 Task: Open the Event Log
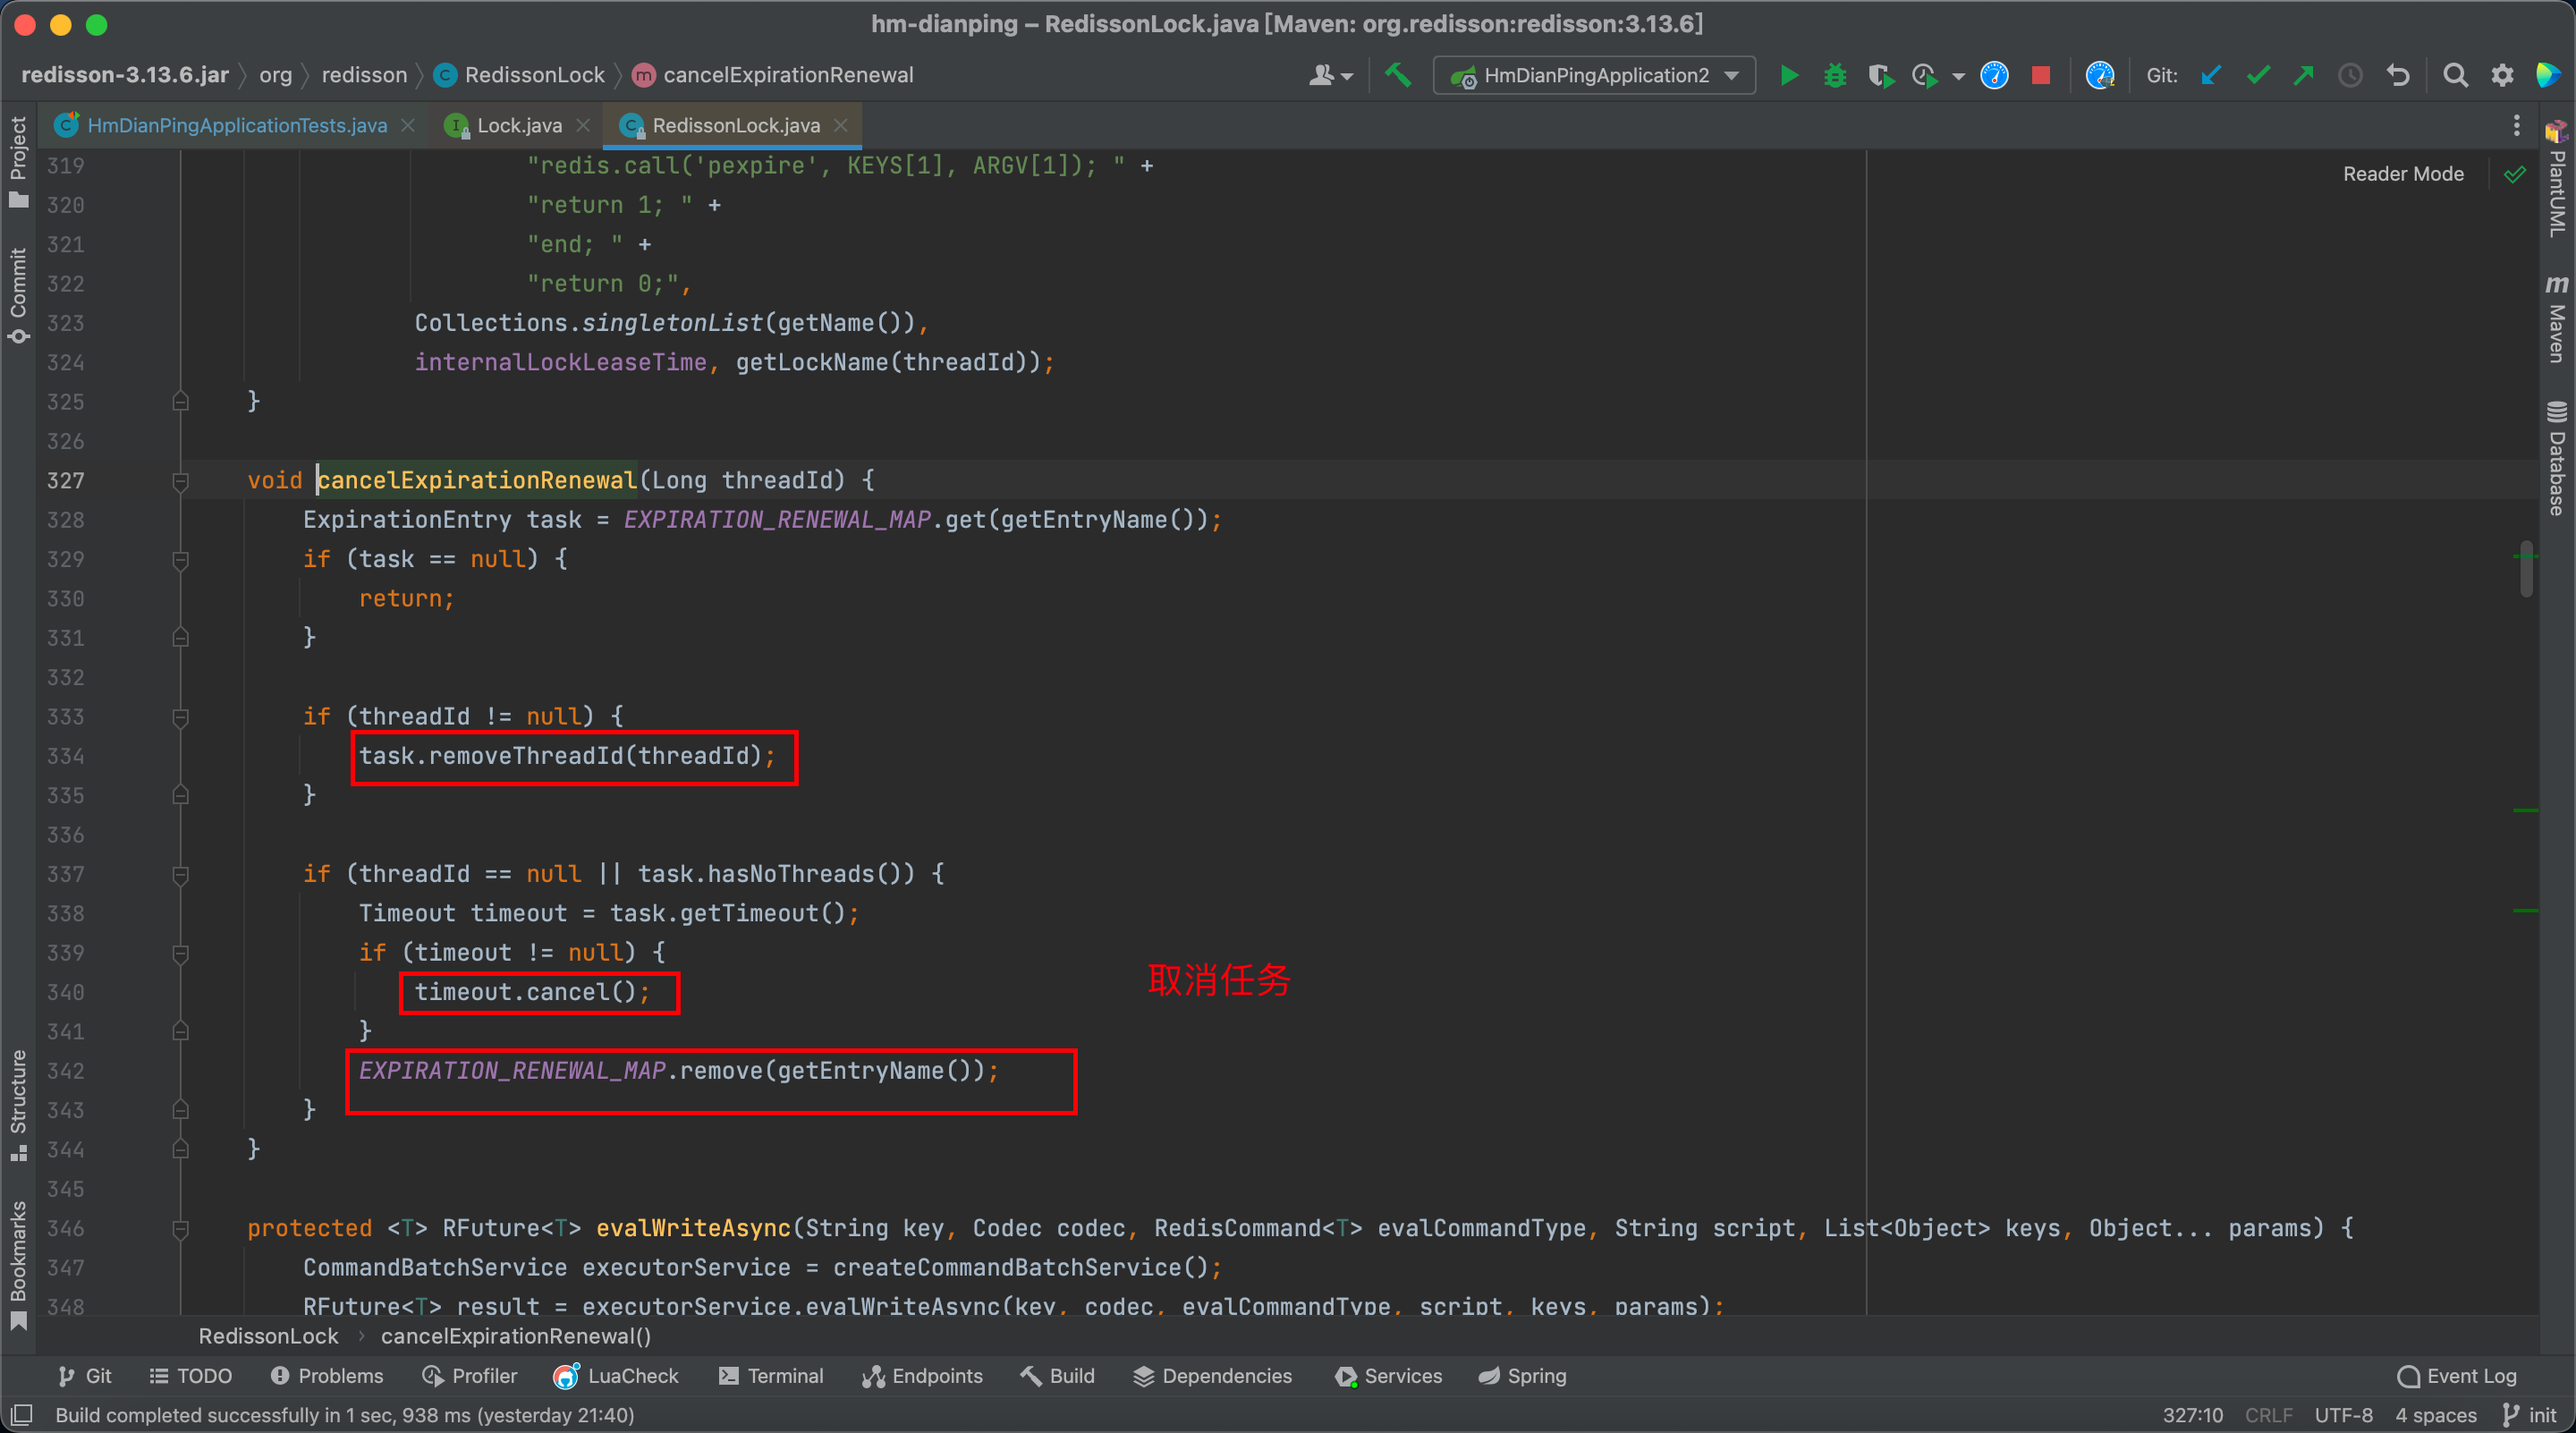click(x=2457, y=1376)
